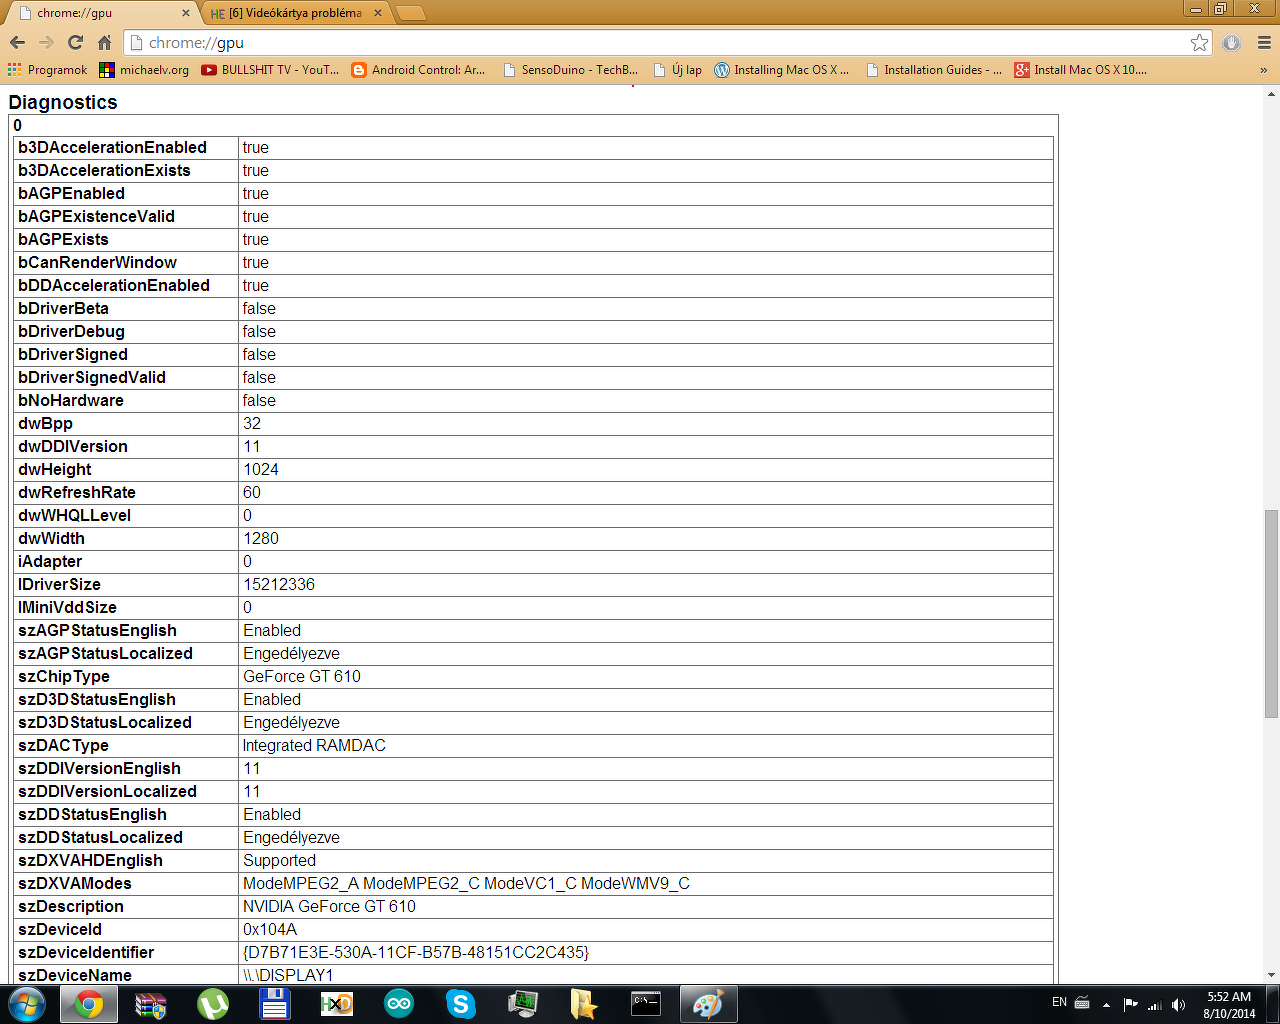Screen dimensions: 1280x1024
Task: Click the keyboard icon in the system tray
Action: pyautogui.click(x=1082, y=1003)
